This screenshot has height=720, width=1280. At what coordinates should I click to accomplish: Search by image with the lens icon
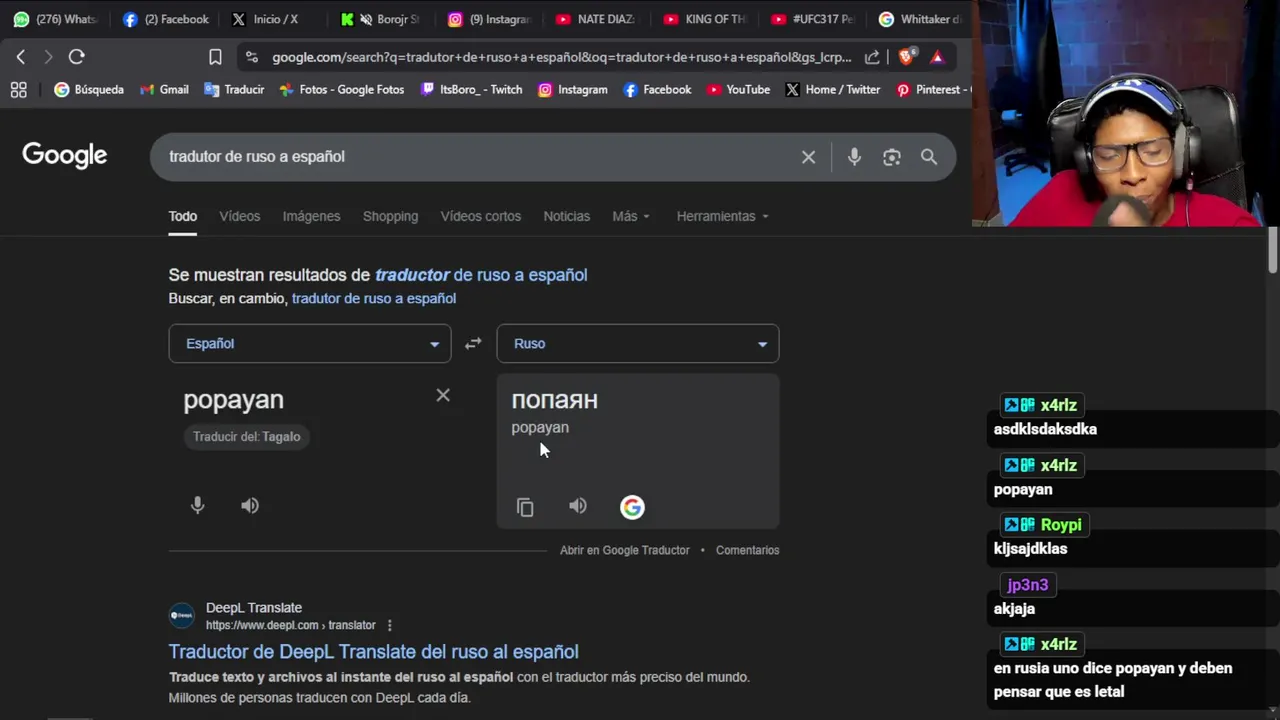coord(892,157)
